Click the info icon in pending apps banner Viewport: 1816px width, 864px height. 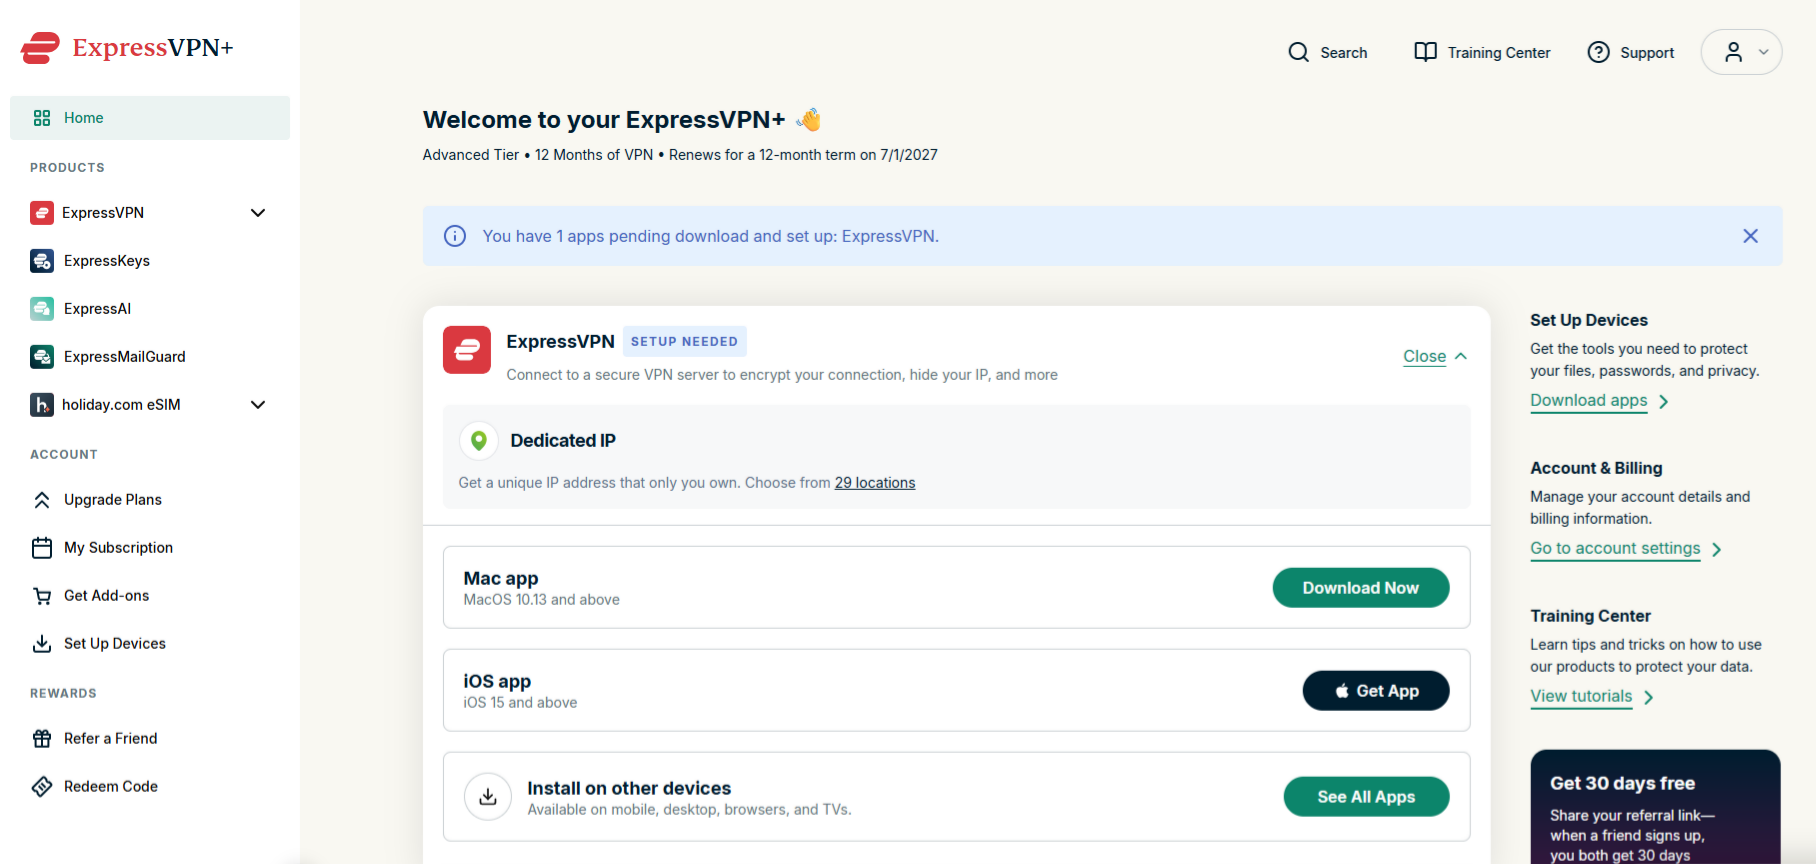455,236
